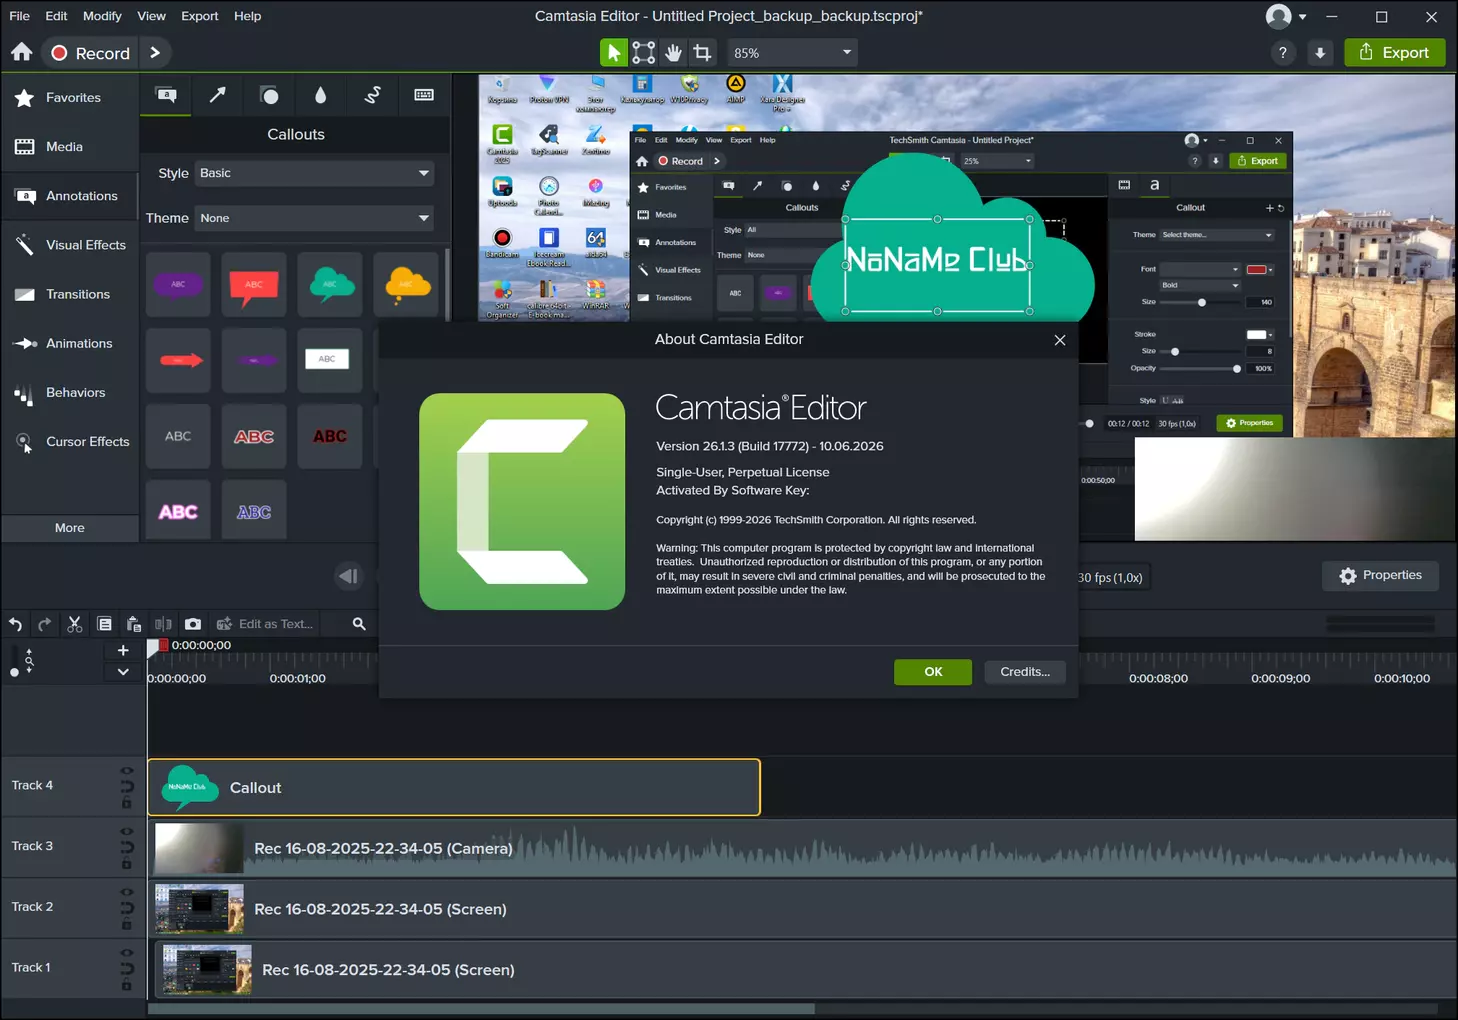Select the Blur and Highlight droplet tab
This screenshot has width=1458, height=1020.
320,95
